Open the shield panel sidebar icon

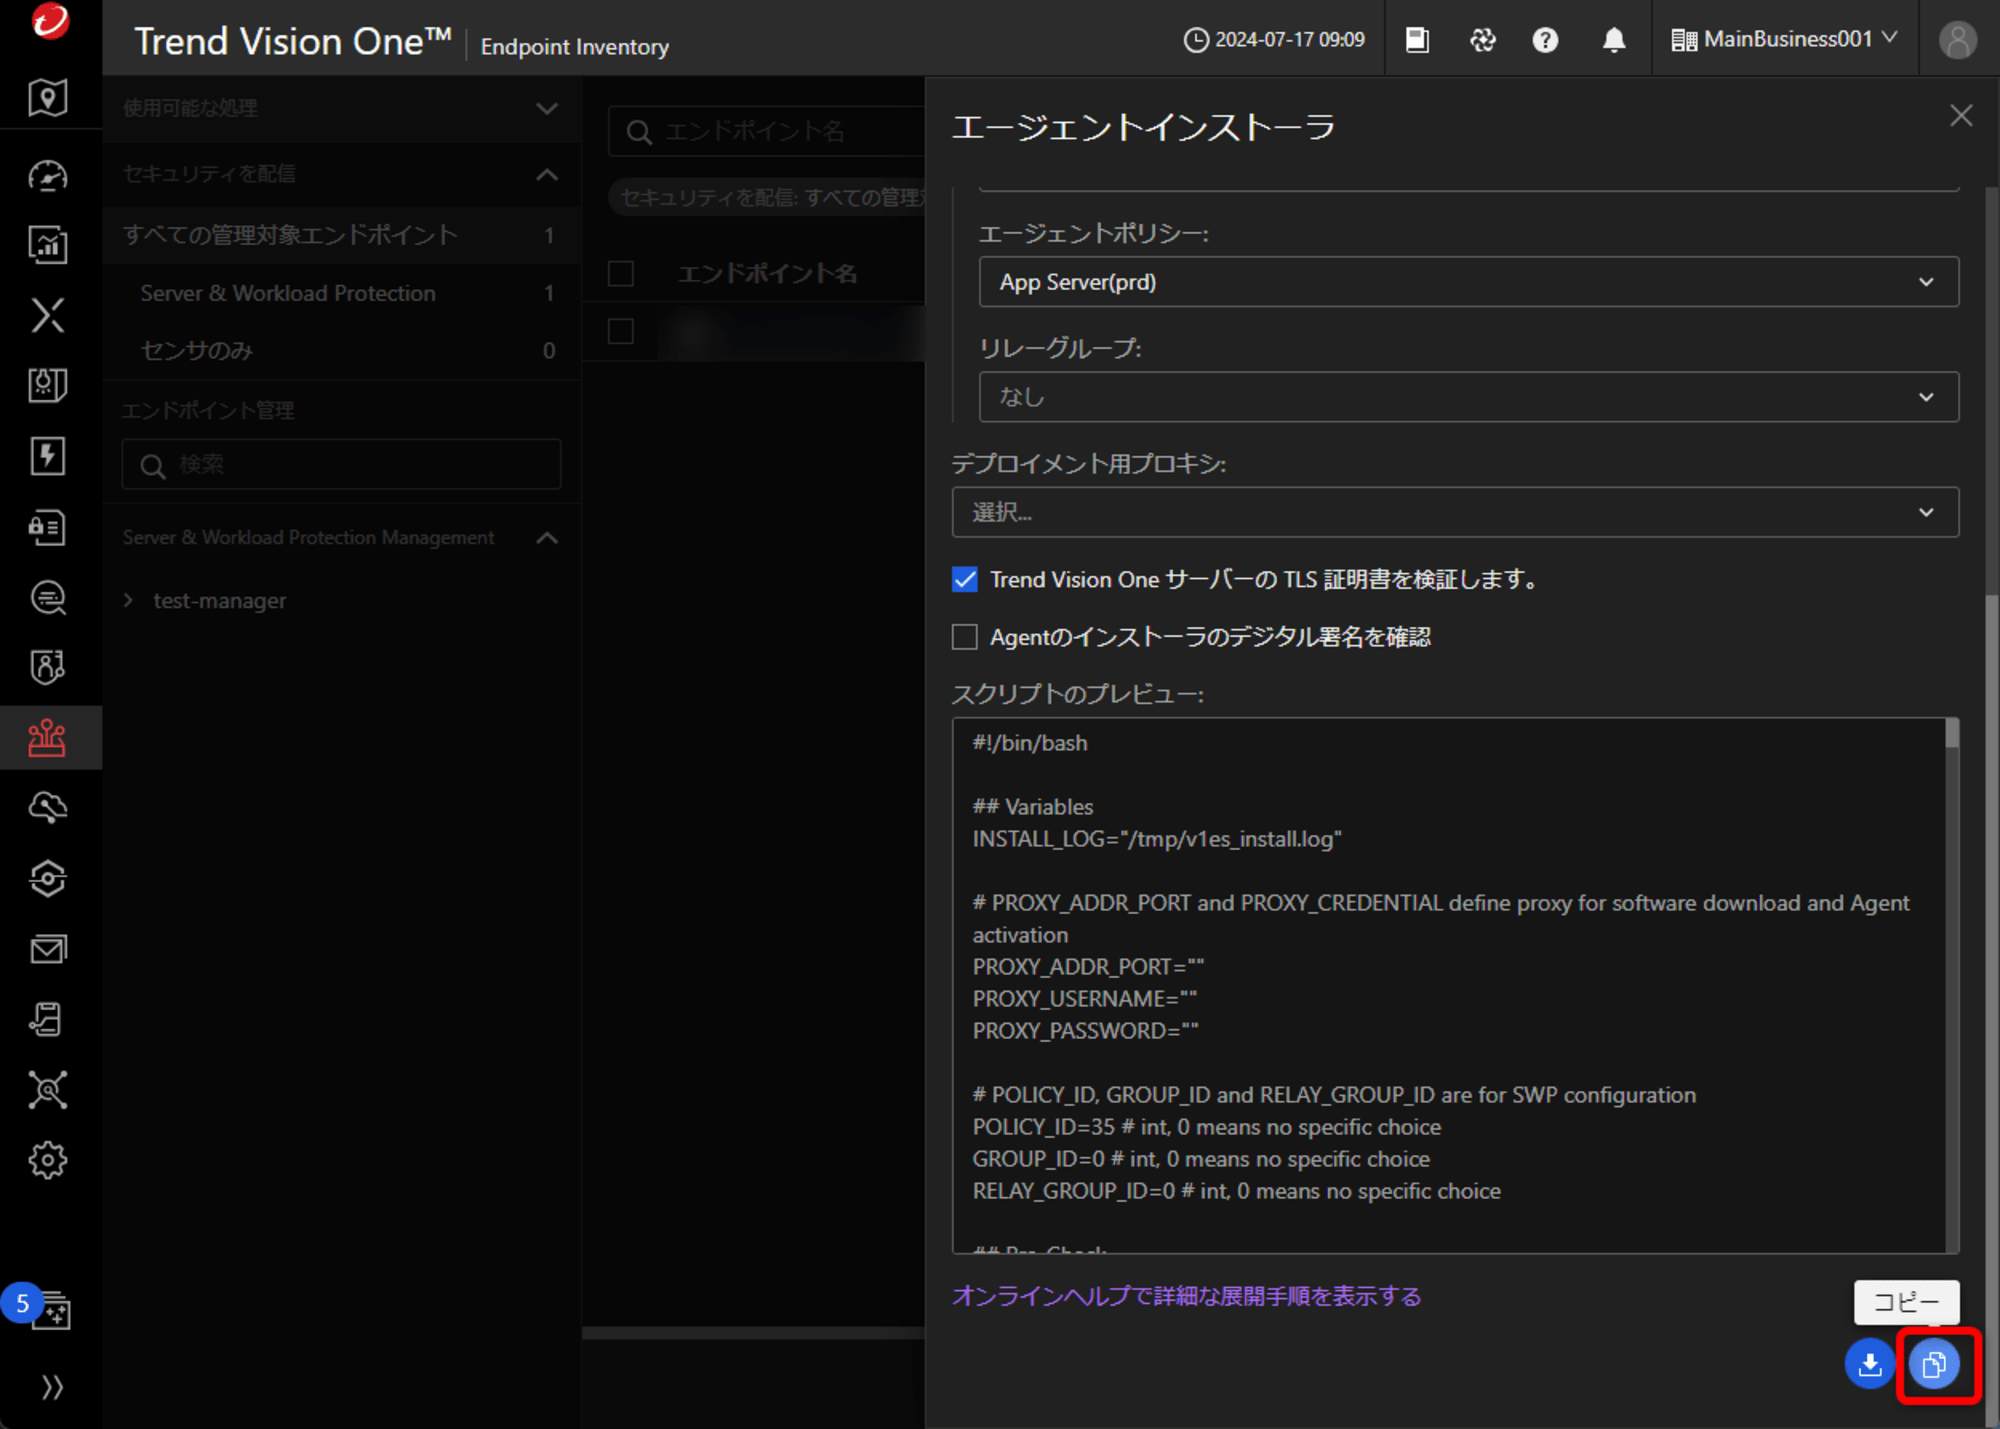(x=48, y=385)
